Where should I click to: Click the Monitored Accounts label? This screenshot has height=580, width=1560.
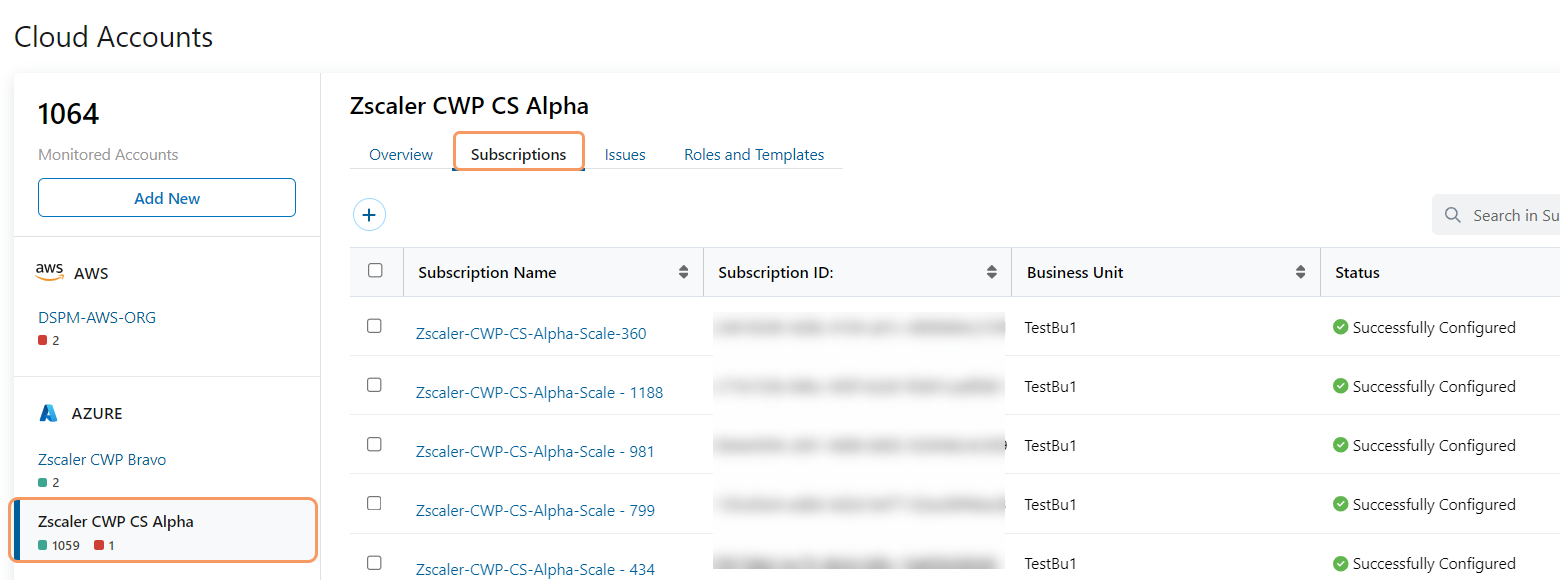click(x=108, y=154)
